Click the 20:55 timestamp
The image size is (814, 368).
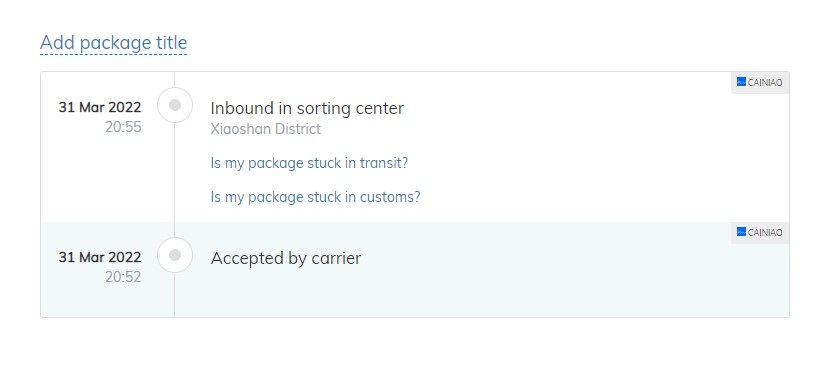pos(123,127)
